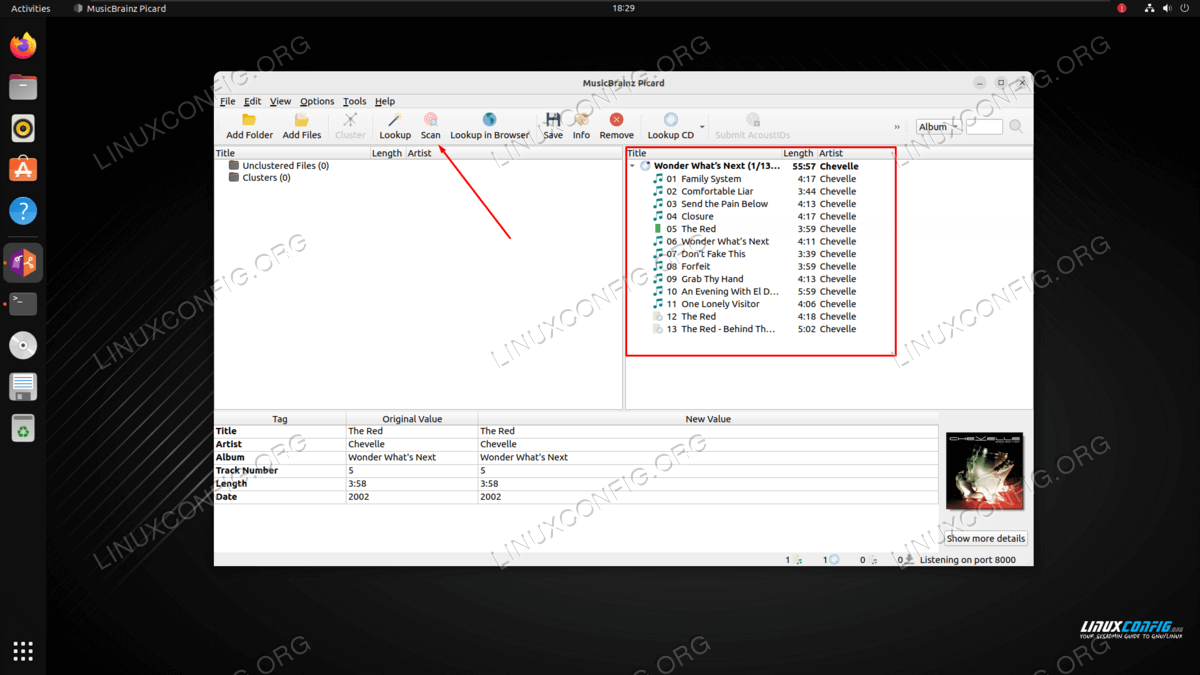Click the Info toolbar icon
The image size is (1200, 675).
tap(581, 120)
